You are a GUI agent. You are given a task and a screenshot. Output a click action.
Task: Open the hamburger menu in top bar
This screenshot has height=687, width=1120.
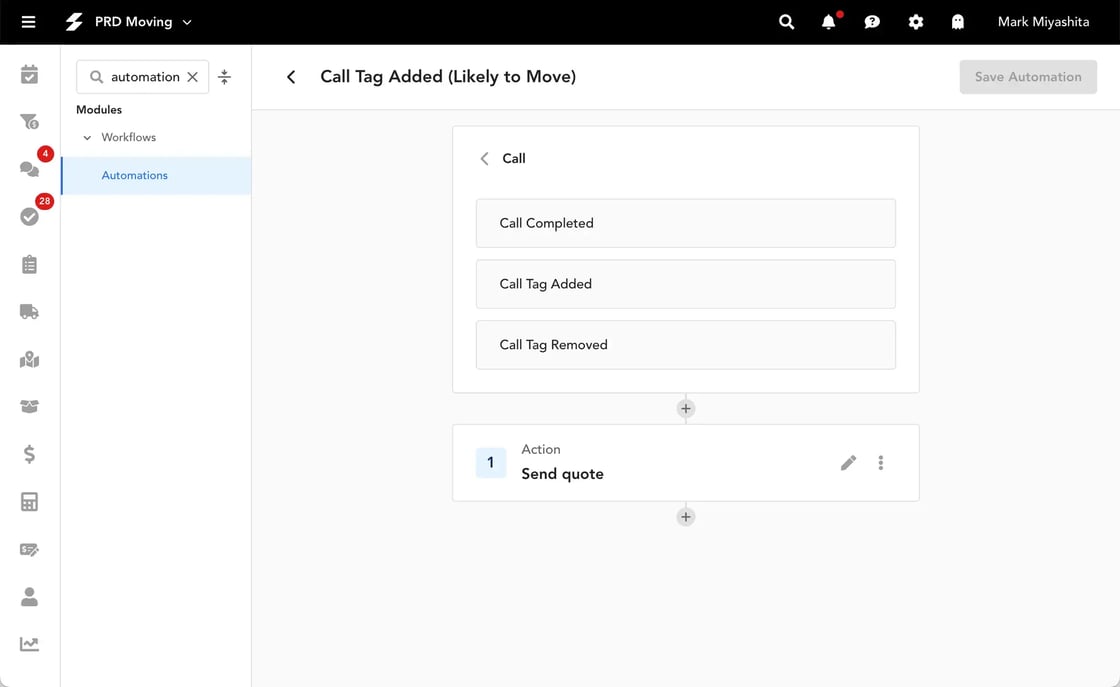point(28,22)
